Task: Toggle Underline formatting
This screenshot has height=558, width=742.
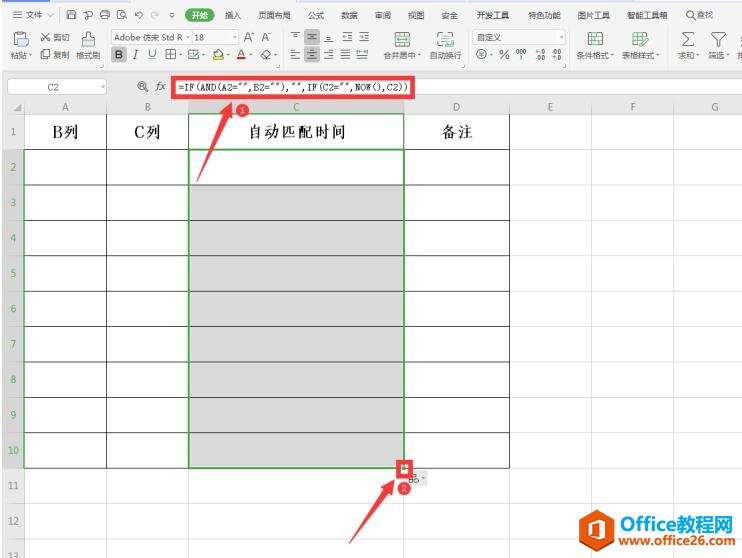Action: (152, 55)
